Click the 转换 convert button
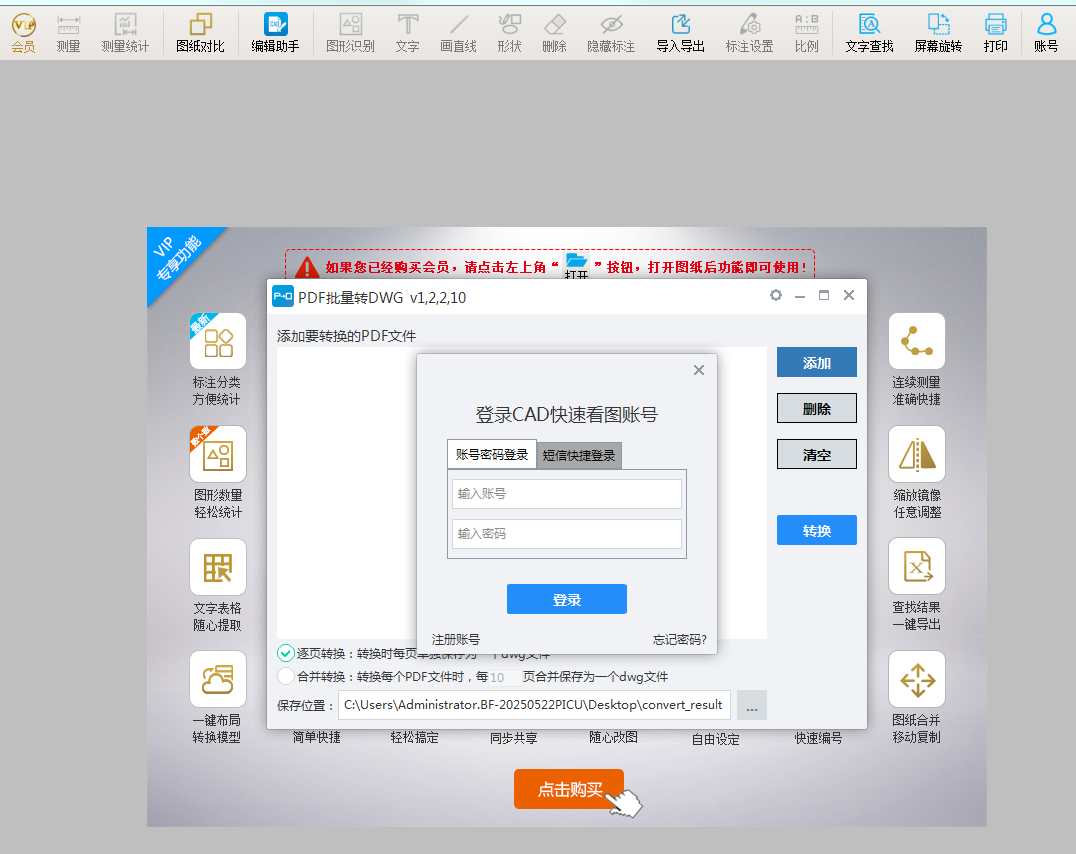Screen dimensions: 1076x854 coord(817,530)
